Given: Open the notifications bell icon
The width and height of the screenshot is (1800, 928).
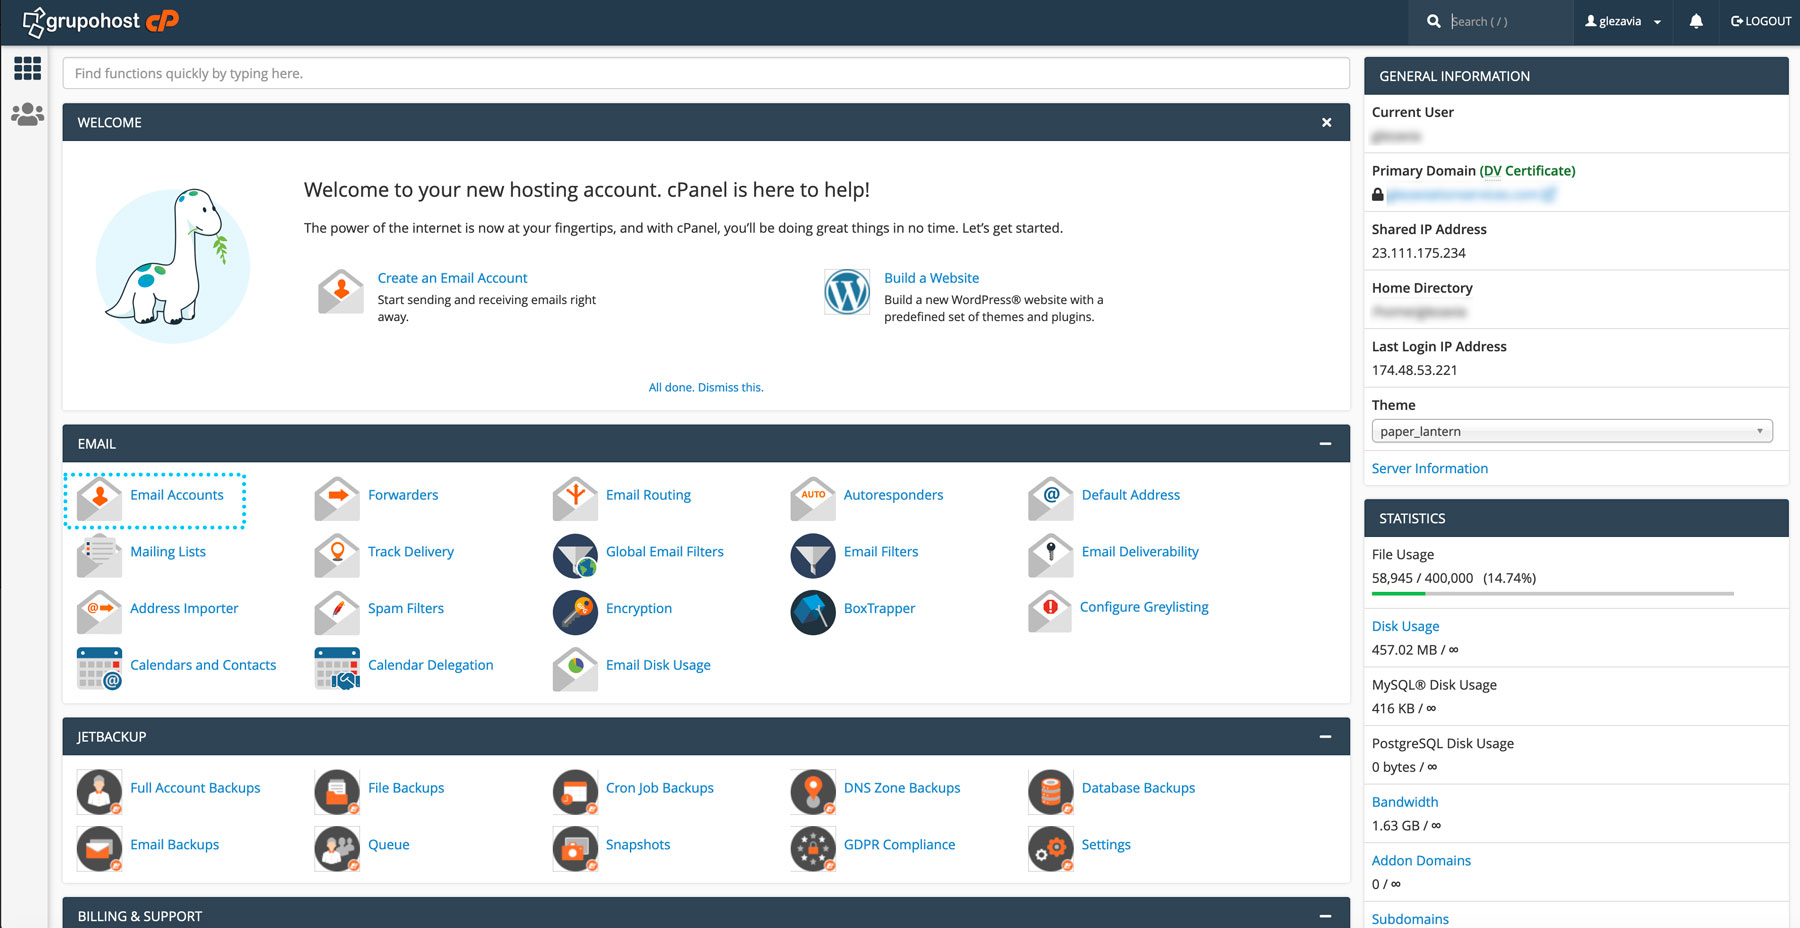Looking at the screenshot, I should click(x=1696, y=21).
